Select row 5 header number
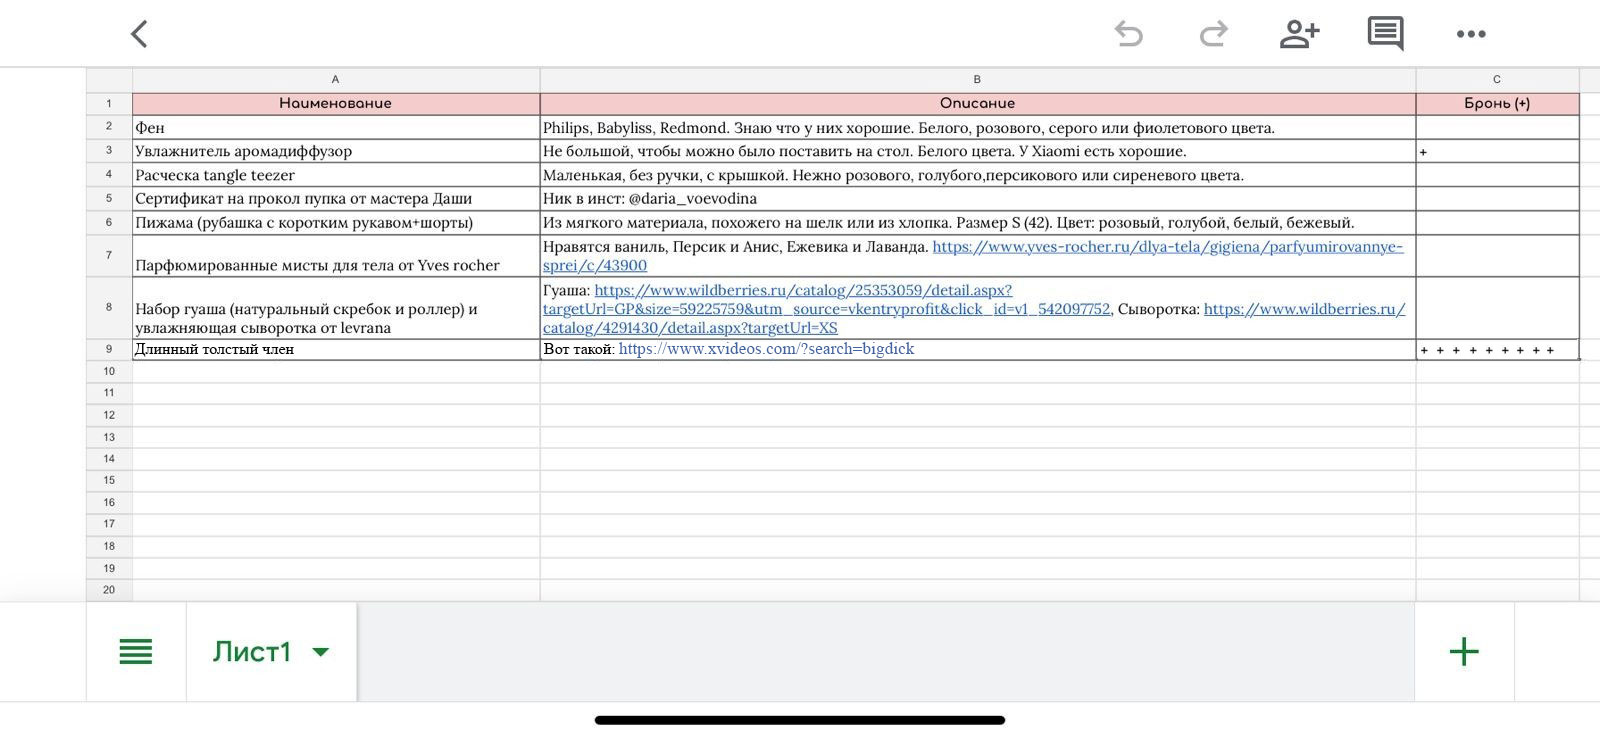The height and width of the screenshot is (739, 1600). (x=109, y=199)
